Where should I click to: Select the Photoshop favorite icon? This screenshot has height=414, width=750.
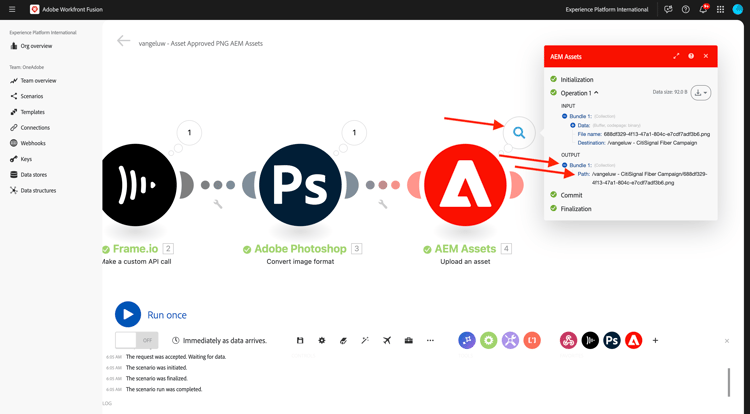(612, 340)
